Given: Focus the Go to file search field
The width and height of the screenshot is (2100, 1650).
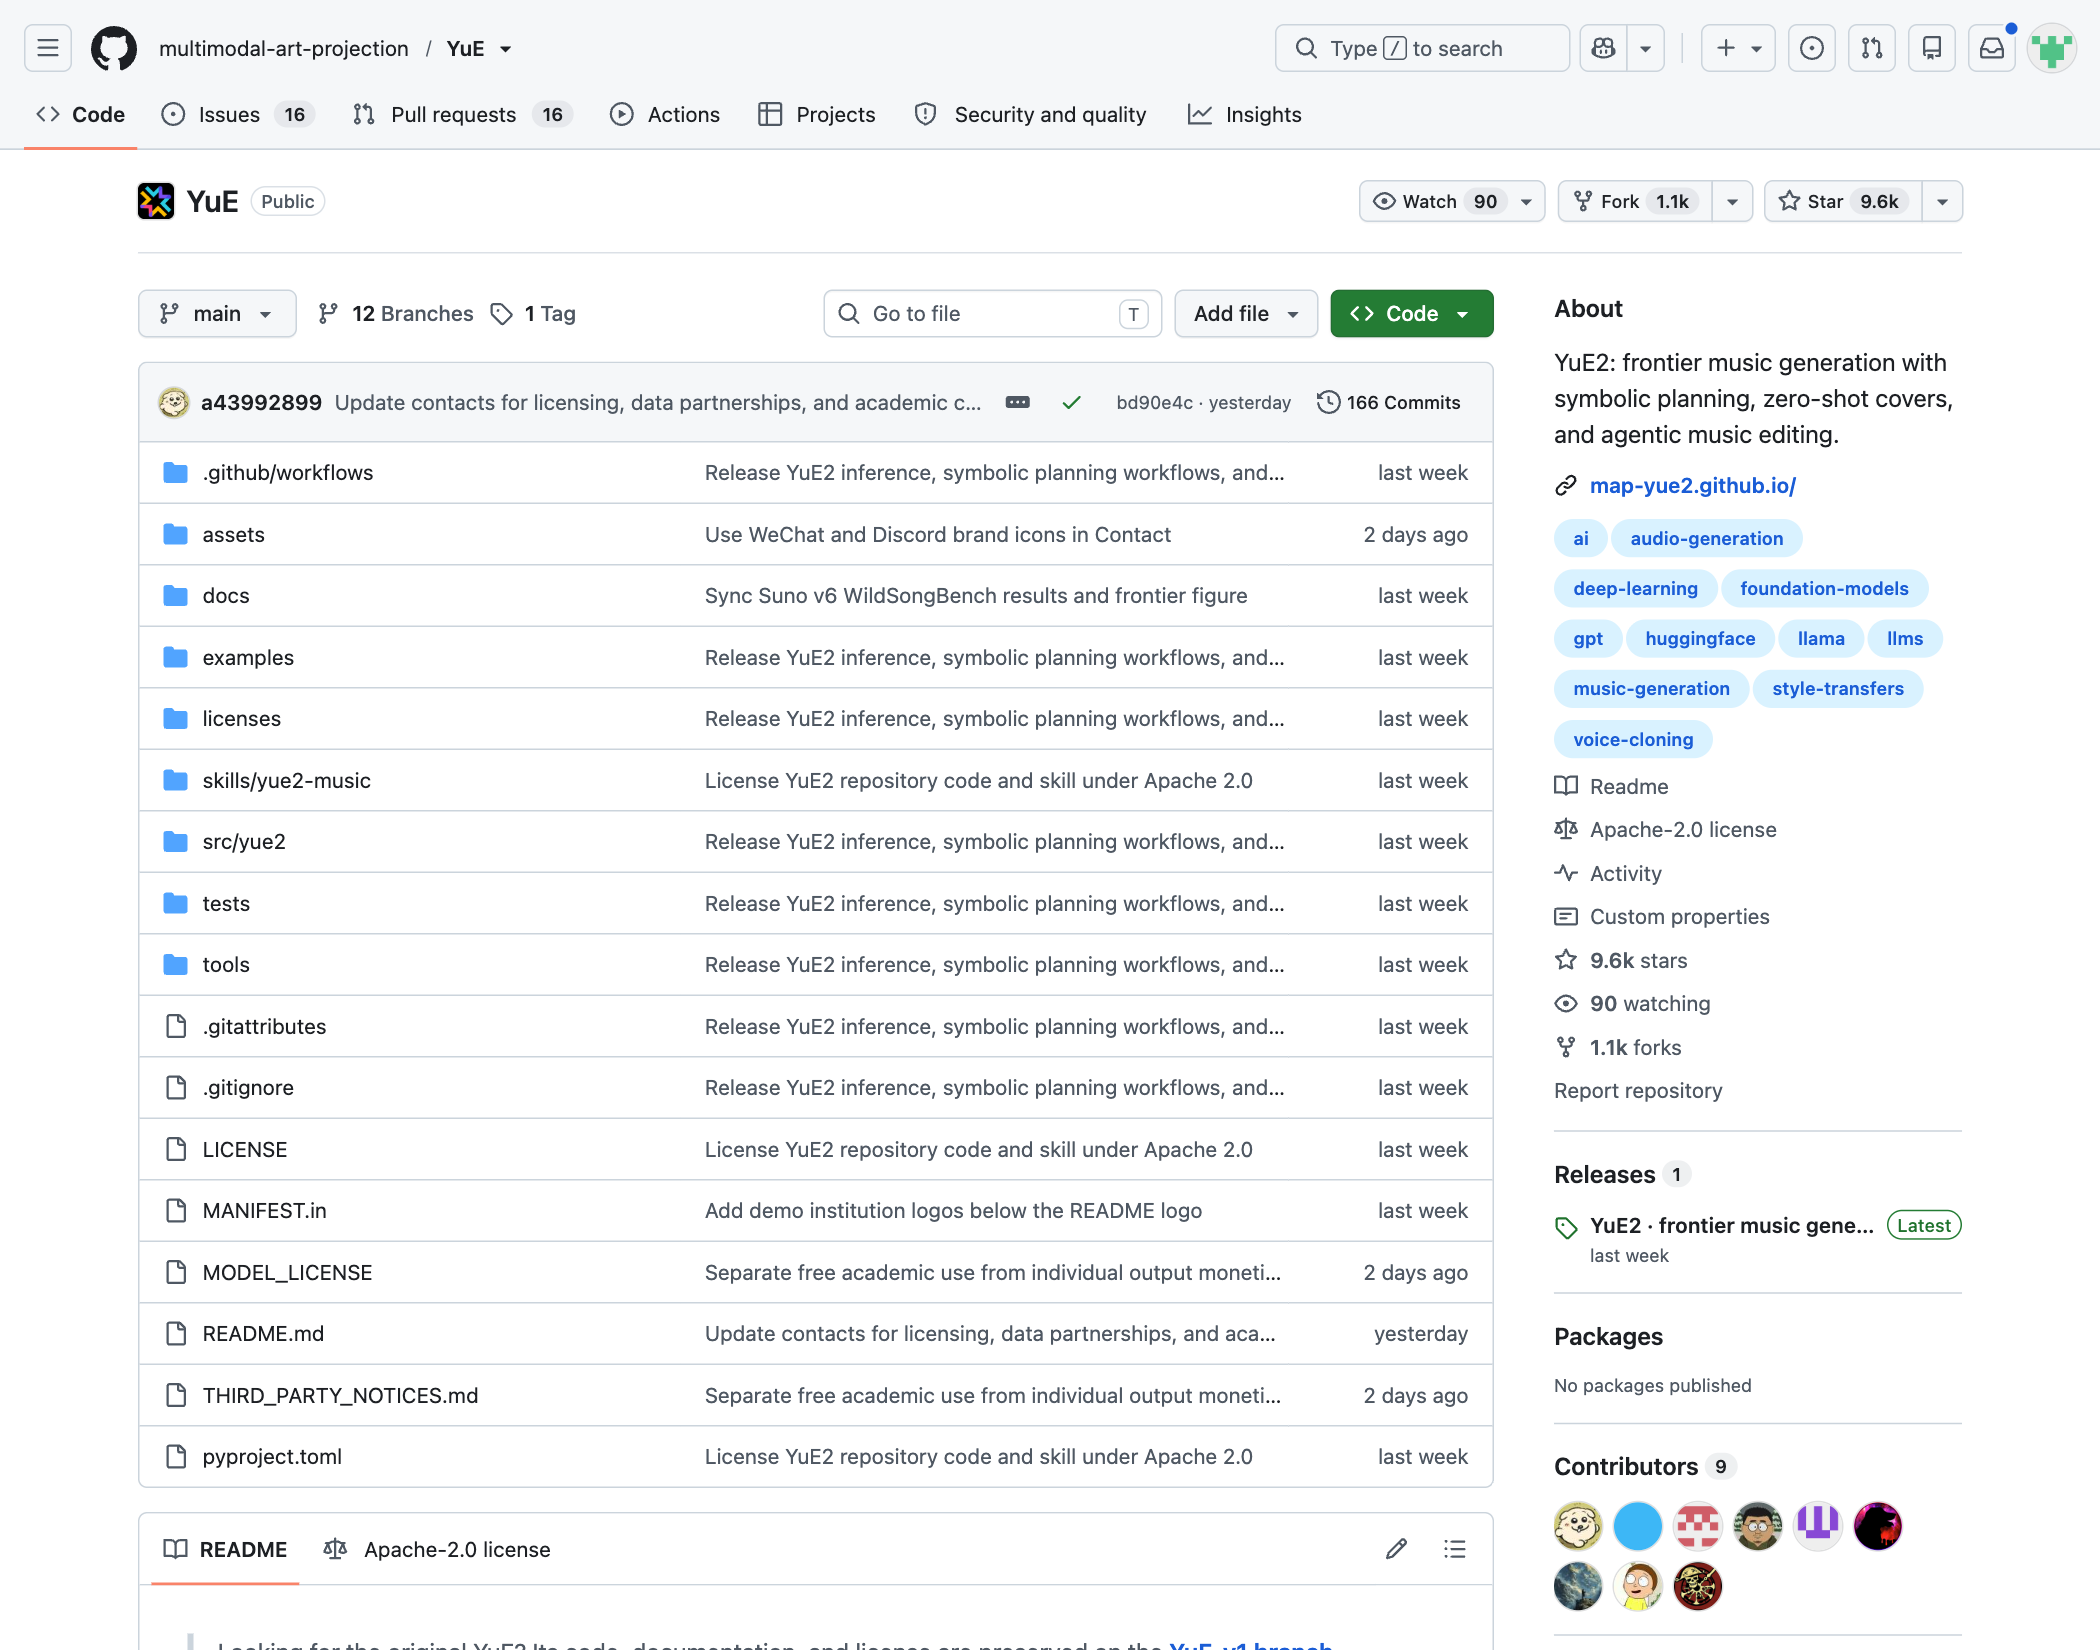Looking at the screenshot, I should 992,314.
